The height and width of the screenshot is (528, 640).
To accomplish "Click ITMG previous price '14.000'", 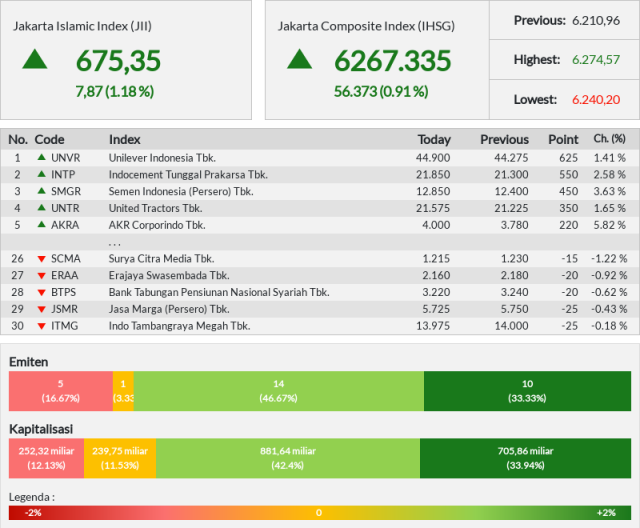I will [511, 326].
